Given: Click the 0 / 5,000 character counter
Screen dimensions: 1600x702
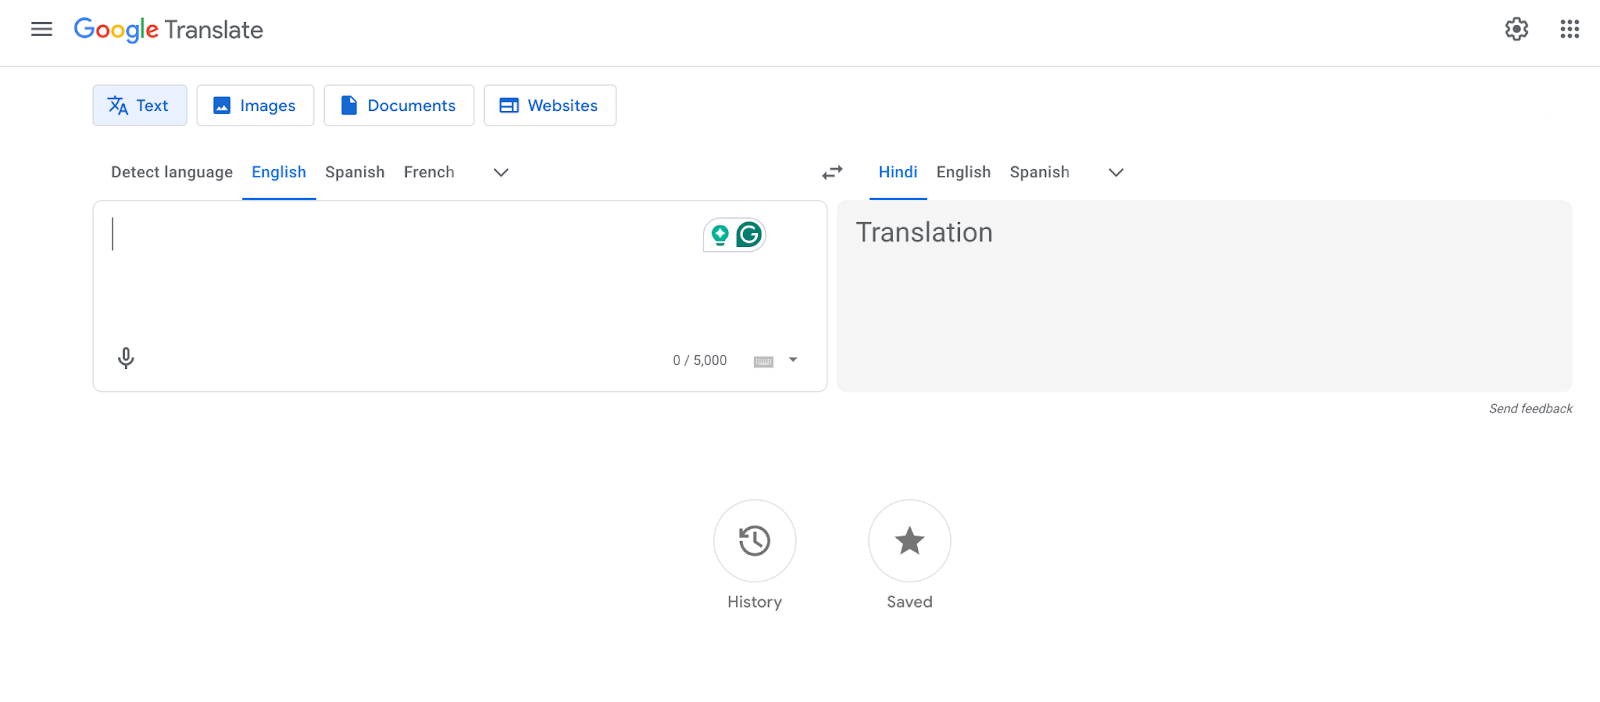Looking at the screenshot, I should [700, 361].
